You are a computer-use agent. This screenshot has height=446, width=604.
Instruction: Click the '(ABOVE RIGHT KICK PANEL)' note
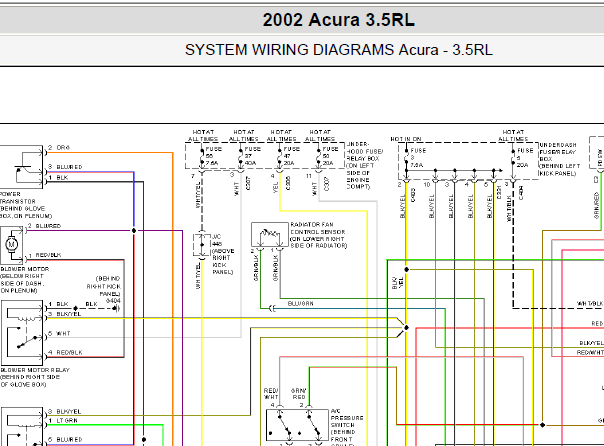point(223,262)
